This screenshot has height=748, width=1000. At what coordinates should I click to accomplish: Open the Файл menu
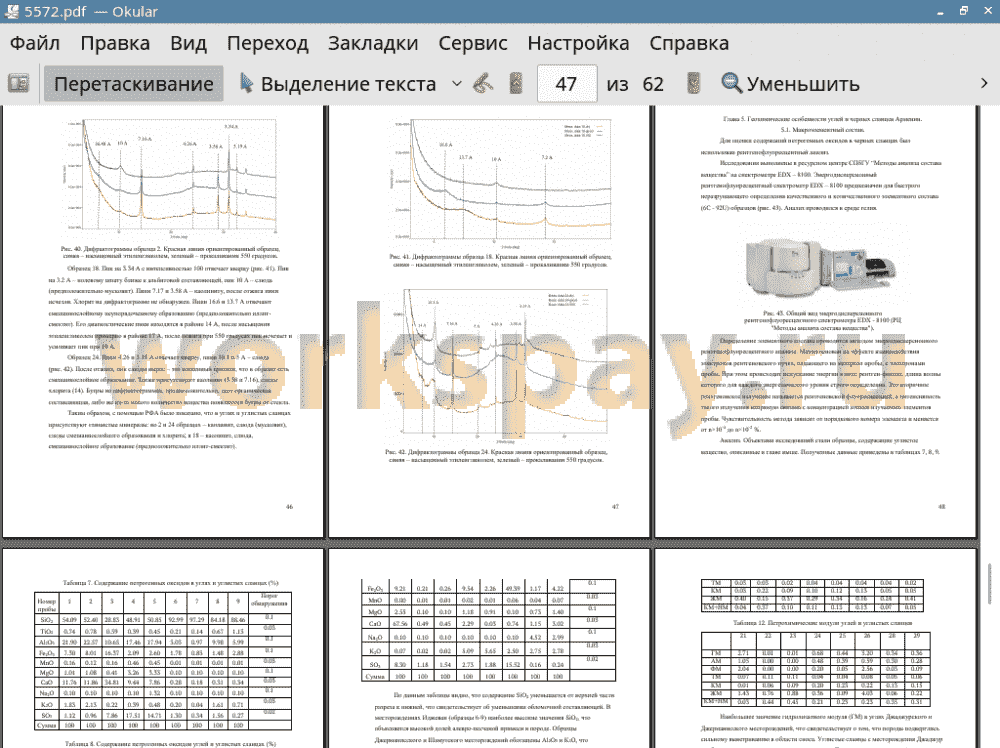[x=35, y=43]
